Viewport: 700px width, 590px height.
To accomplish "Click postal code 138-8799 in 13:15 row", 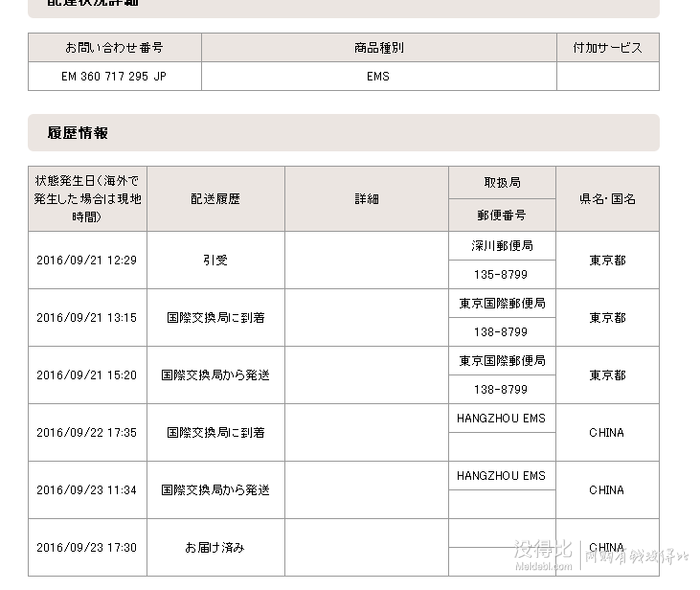I will pyautogui.click(x=501, y=332).
